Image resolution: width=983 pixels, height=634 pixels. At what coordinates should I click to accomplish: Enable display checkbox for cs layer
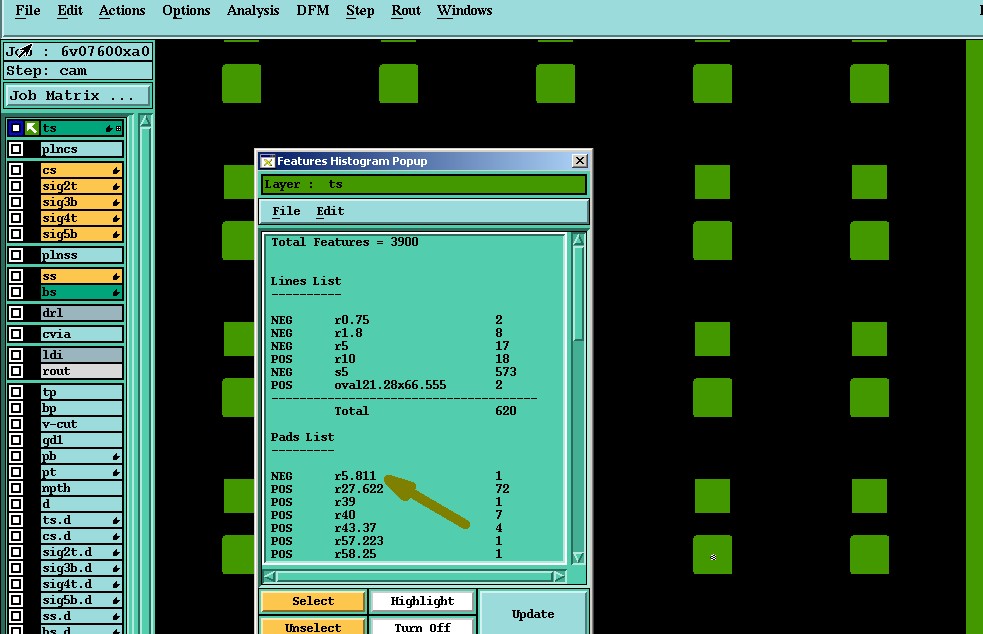16,170
